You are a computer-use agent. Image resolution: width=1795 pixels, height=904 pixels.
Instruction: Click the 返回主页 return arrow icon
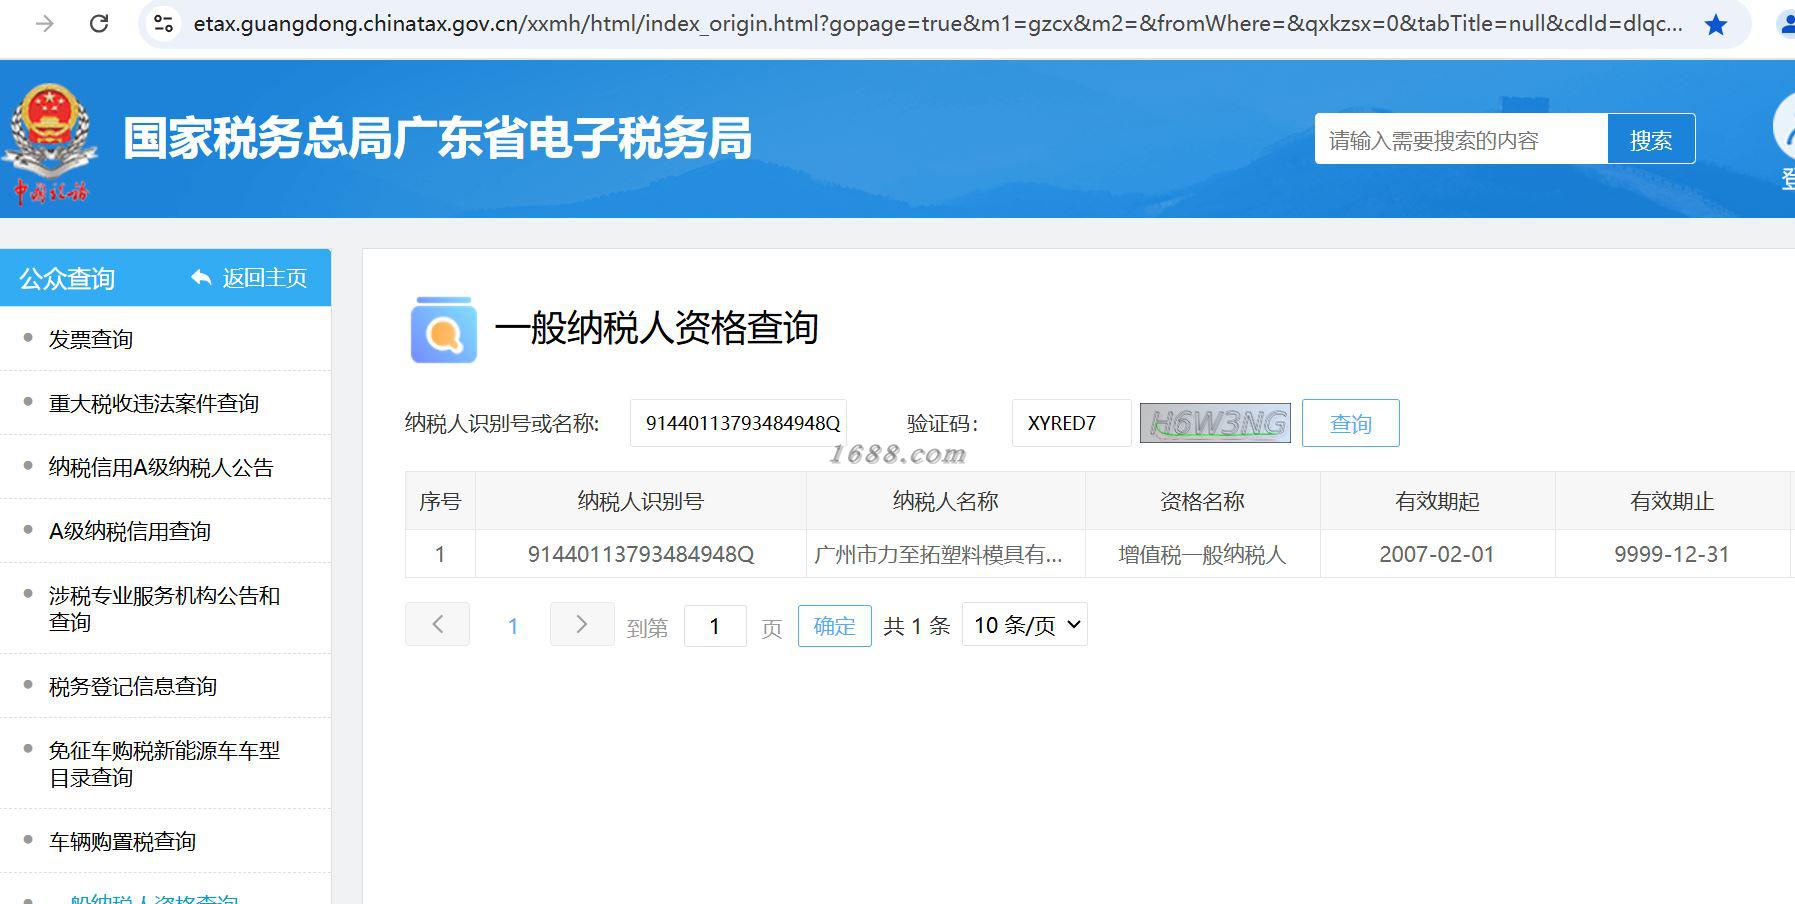[201, 278]
